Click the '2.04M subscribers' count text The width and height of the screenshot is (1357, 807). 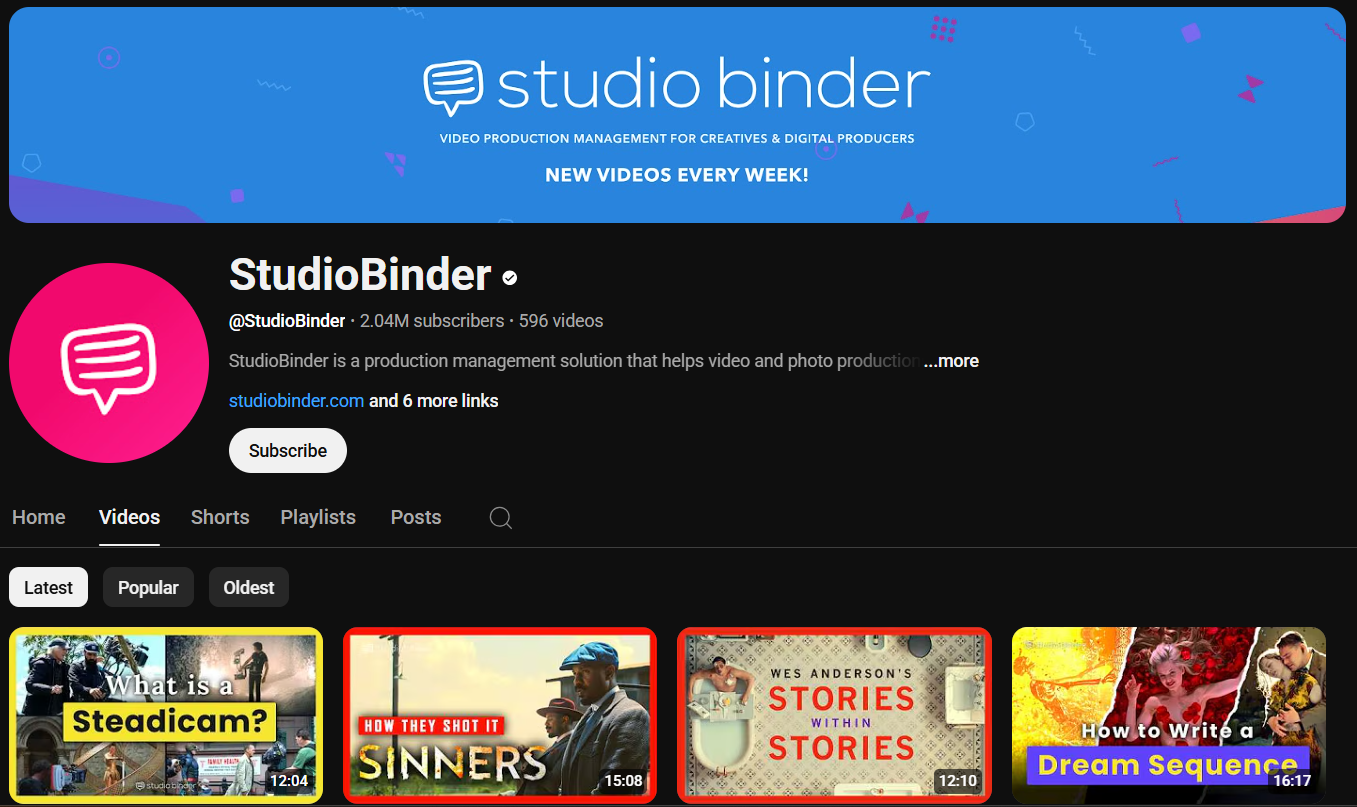coord(432,321)
